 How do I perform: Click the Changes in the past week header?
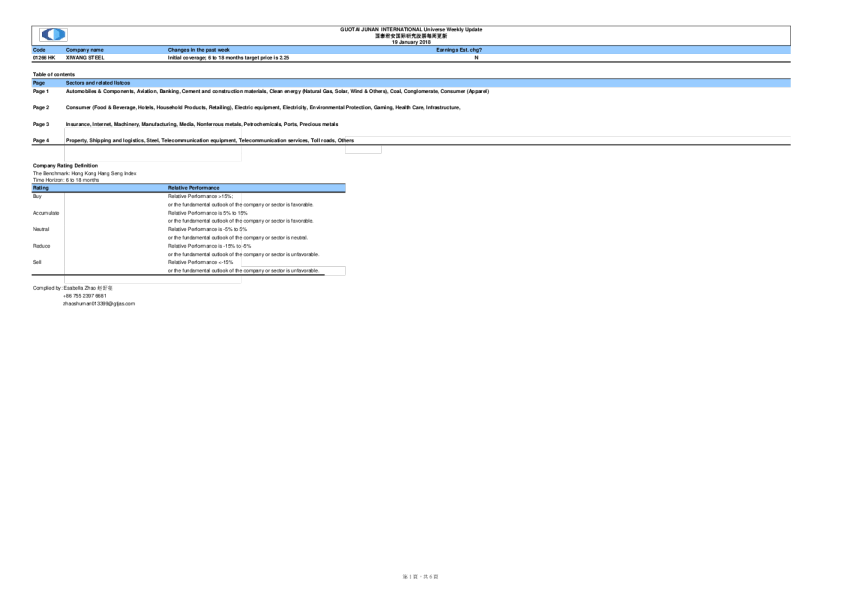[x=199, y=49]
